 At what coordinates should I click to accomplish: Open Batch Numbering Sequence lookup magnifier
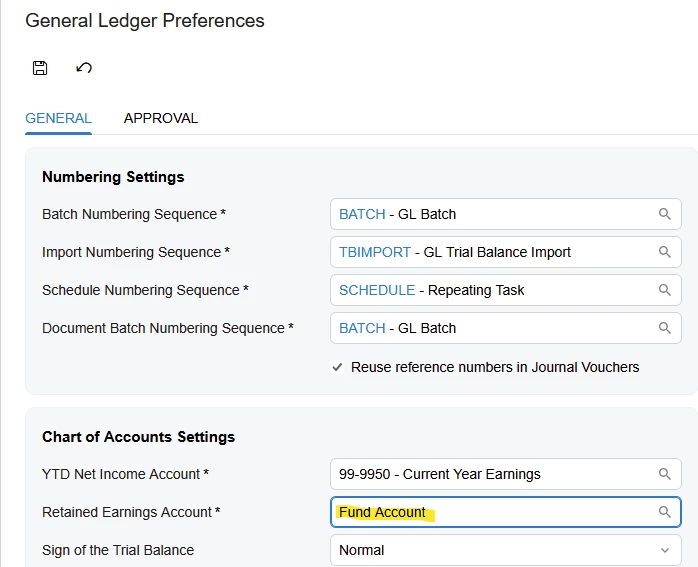coord(665,214)
